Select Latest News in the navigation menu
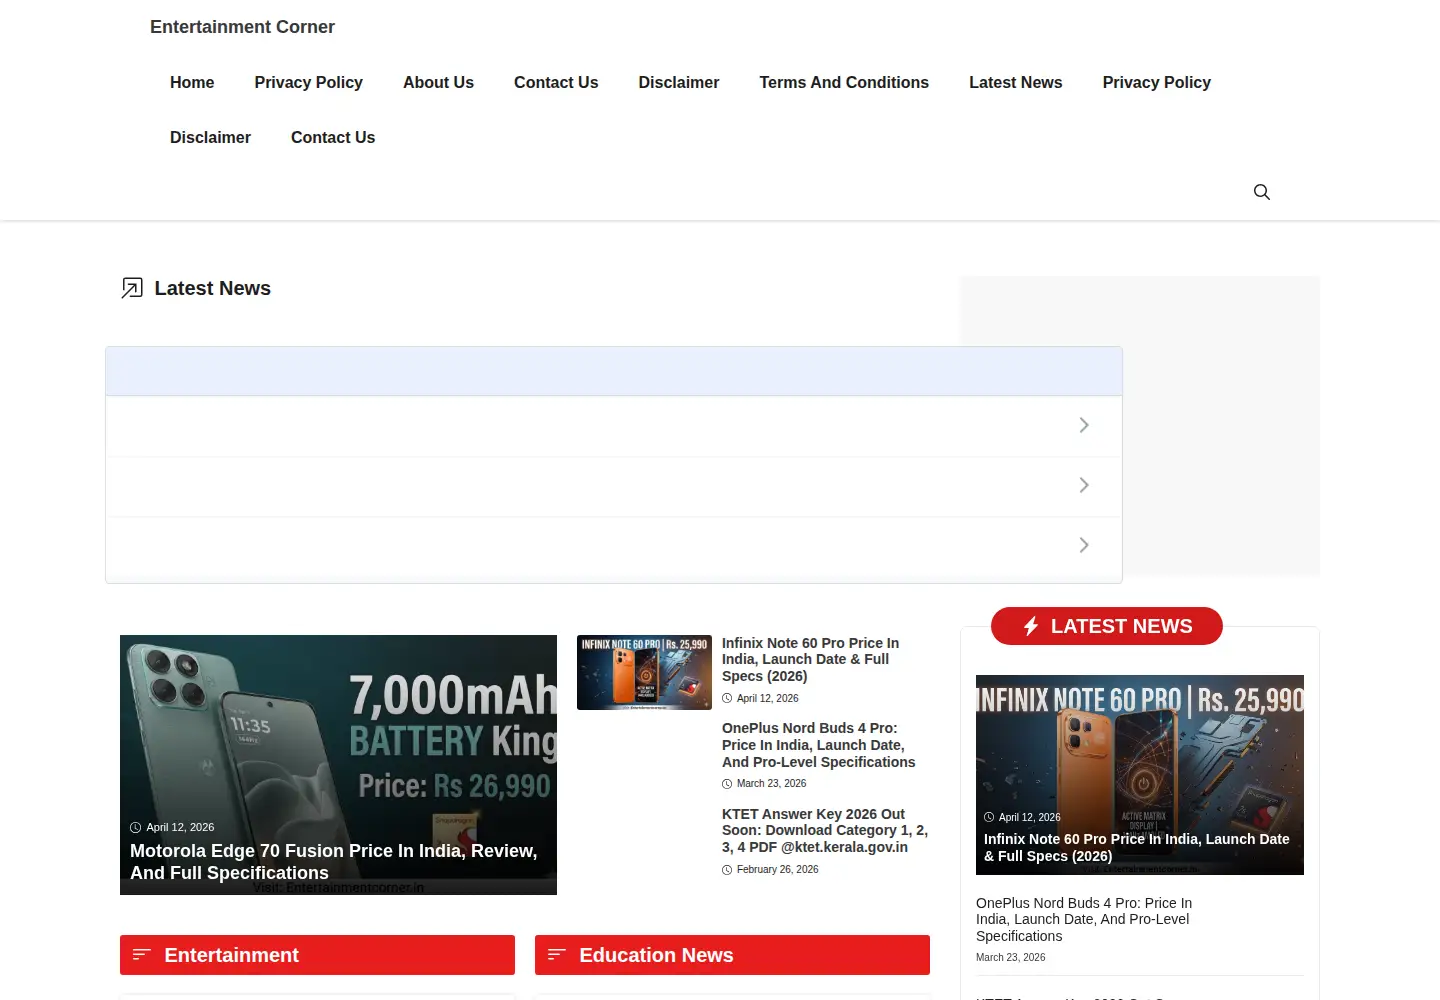Viewport: 1440px width, 1000px height. 1015,82
